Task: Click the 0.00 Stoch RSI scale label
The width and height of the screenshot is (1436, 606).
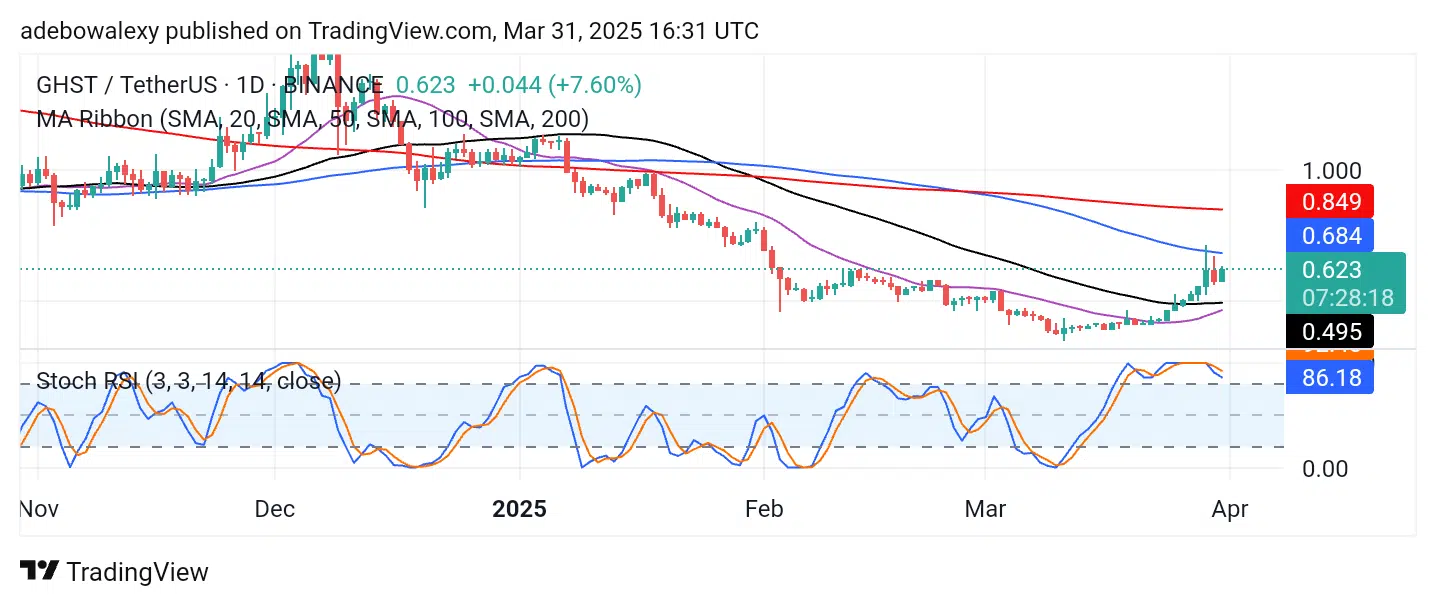Action: click(1325, 468)
